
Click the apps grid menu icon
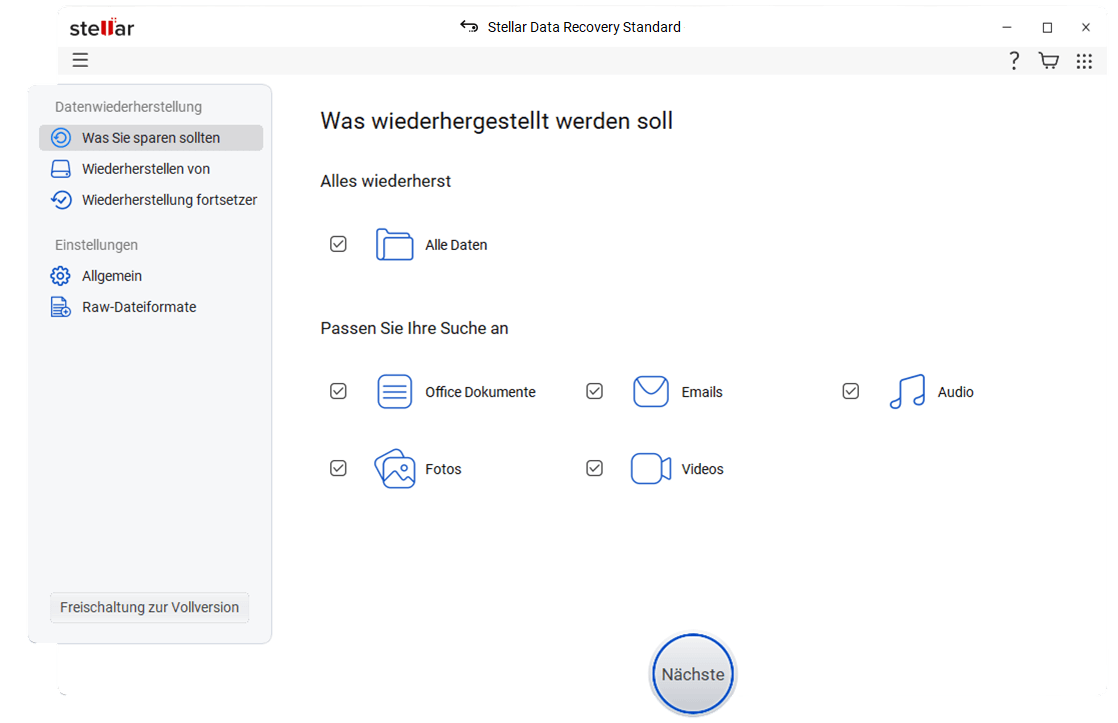point(1084,60)
